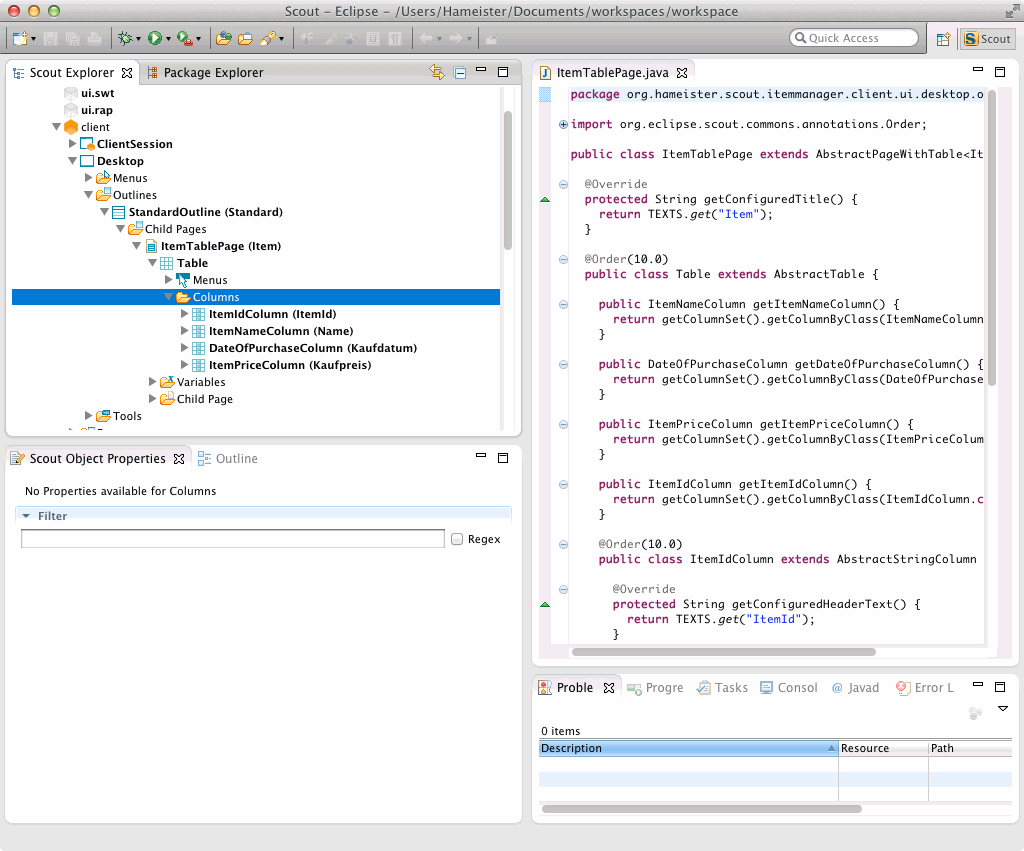
Task: Click the green Run button icon
Action: click(x=155, y=39)
